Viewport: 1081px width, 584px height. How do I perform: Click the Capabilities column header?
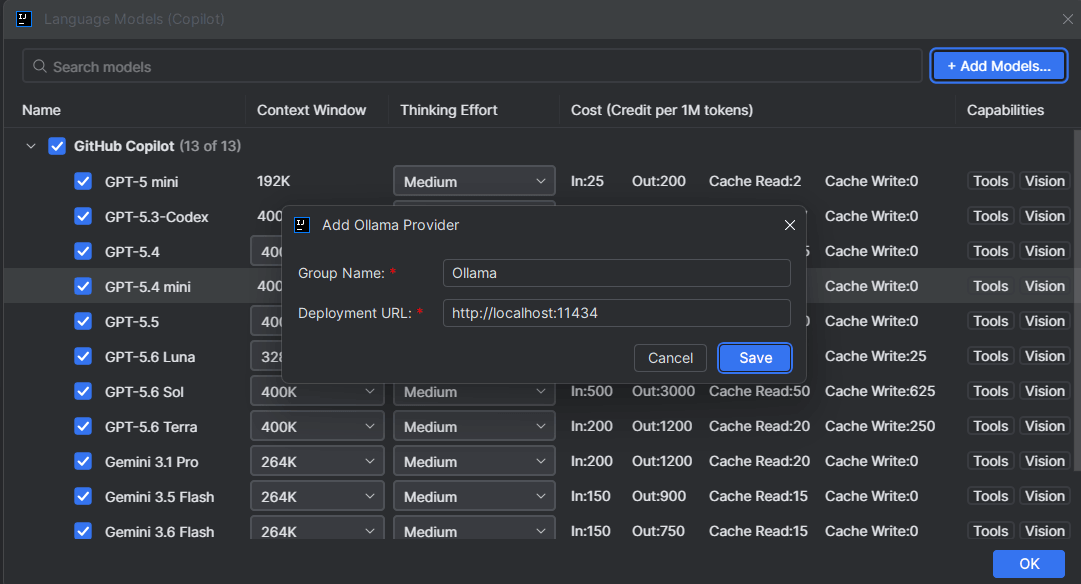click(1005, 110)
